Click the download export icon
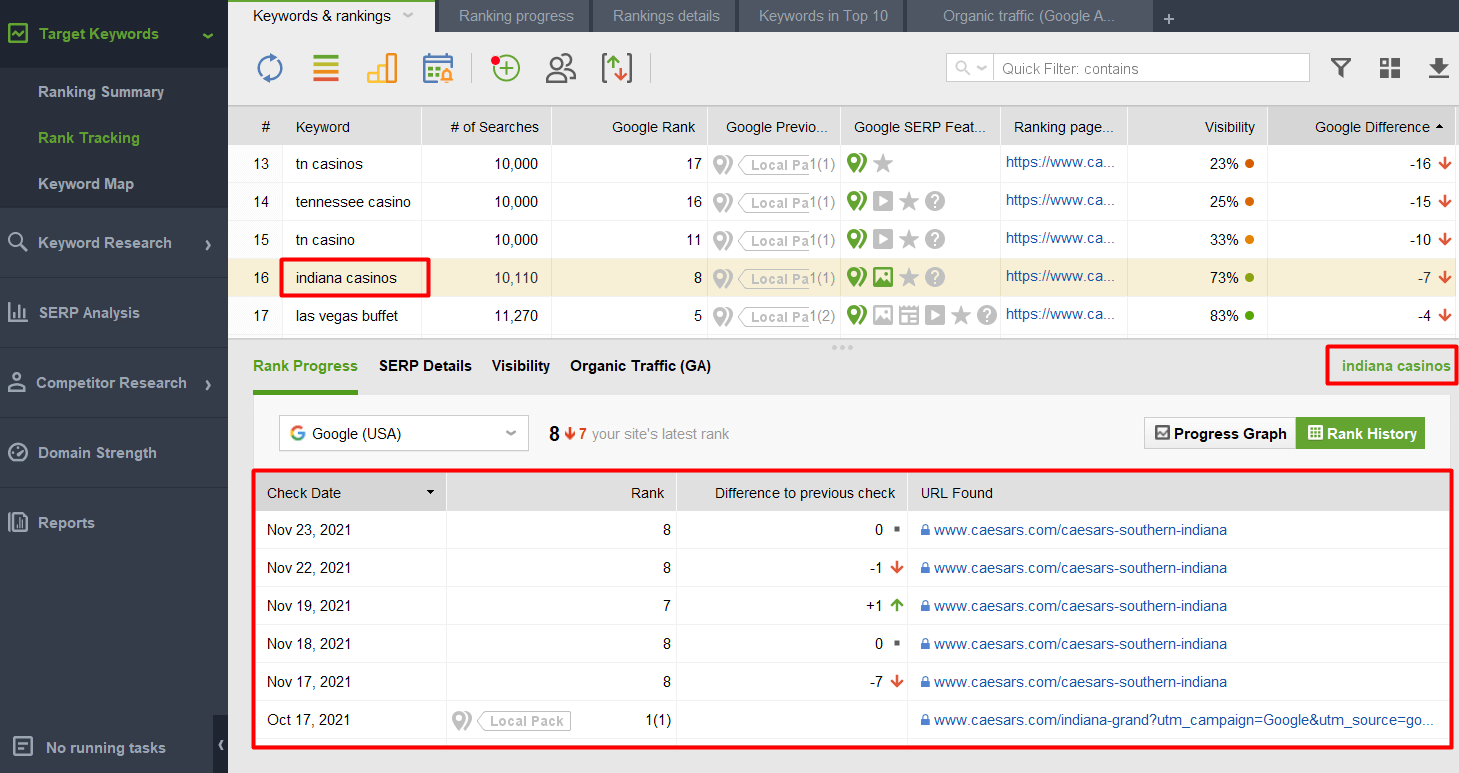Viewport: 1459px width, 773px height. click(x=1438, y=68)
